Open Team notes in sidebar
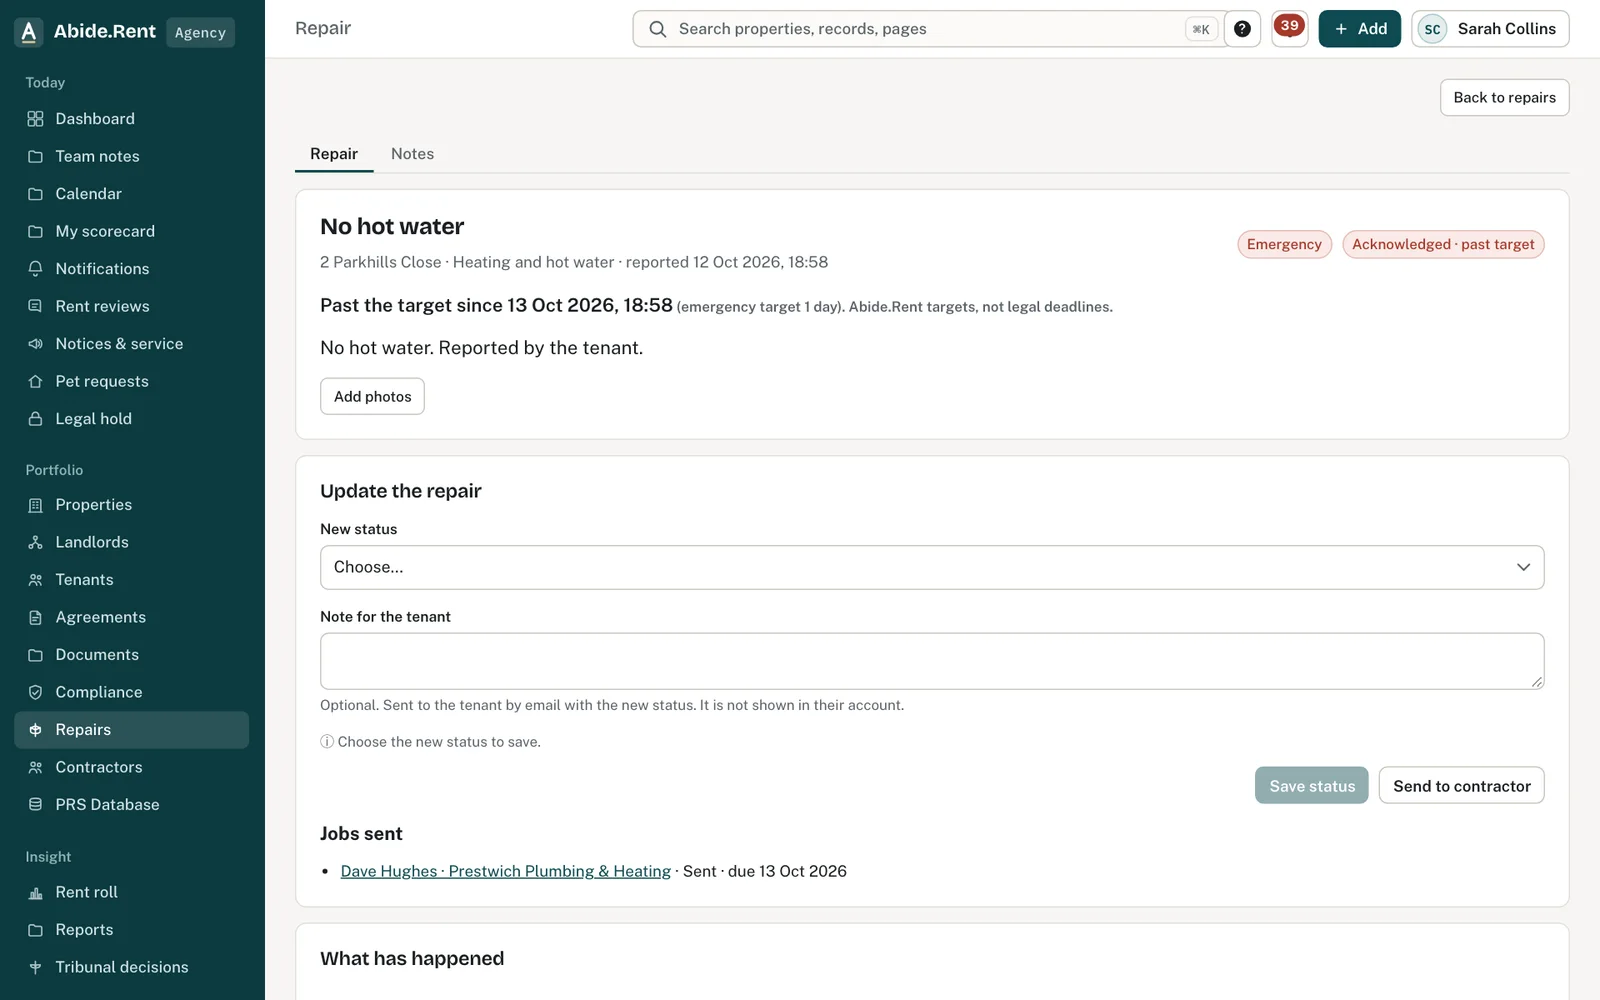Screen dimensions: 1600x1000 pos(132,156)
